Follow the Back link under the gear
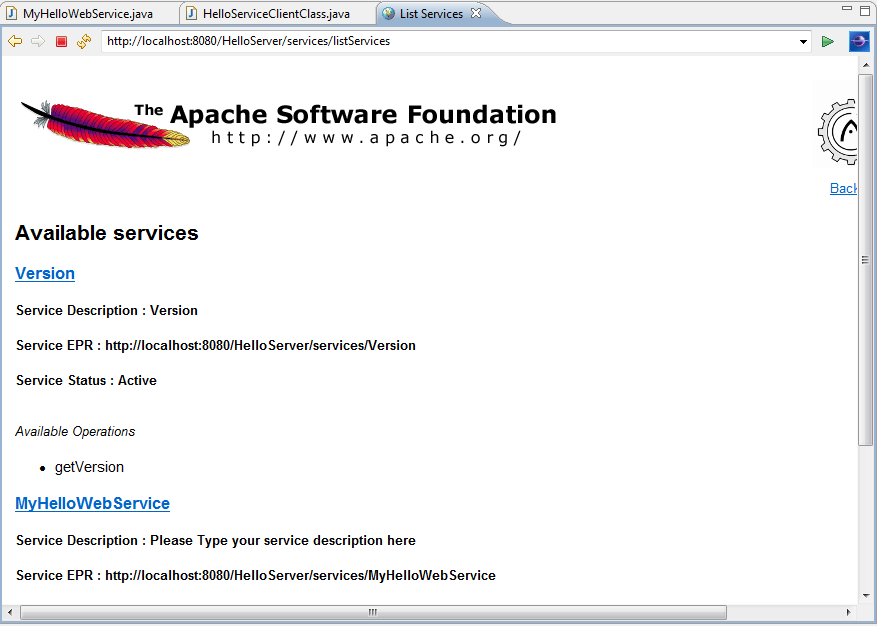The image size is (877, 626). coord(843,188)
